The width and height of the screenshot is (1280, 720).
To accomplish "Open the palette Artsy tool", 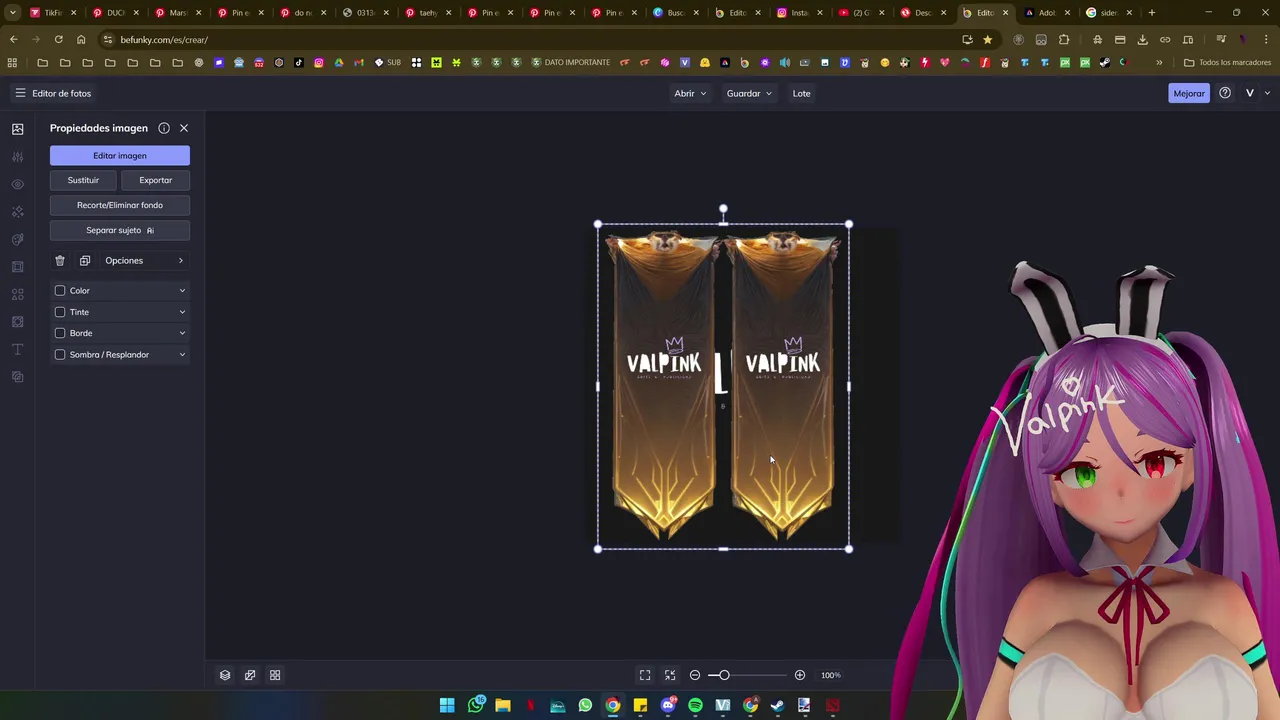I will (17, 239).
